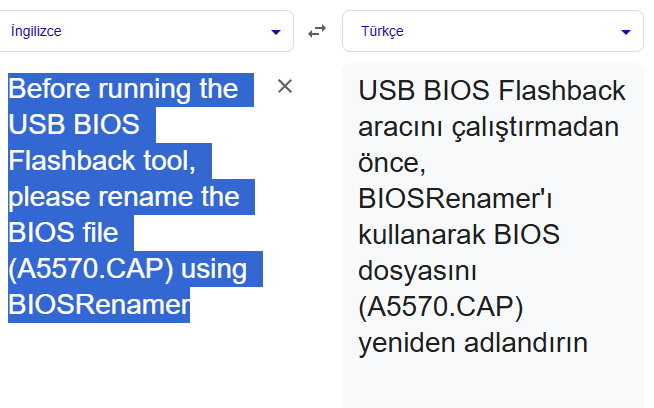Click "yeniden adlandırın" in the translation
Image resolution: width=654 pixels, height=408 pixels.
(x=472, y=343)
